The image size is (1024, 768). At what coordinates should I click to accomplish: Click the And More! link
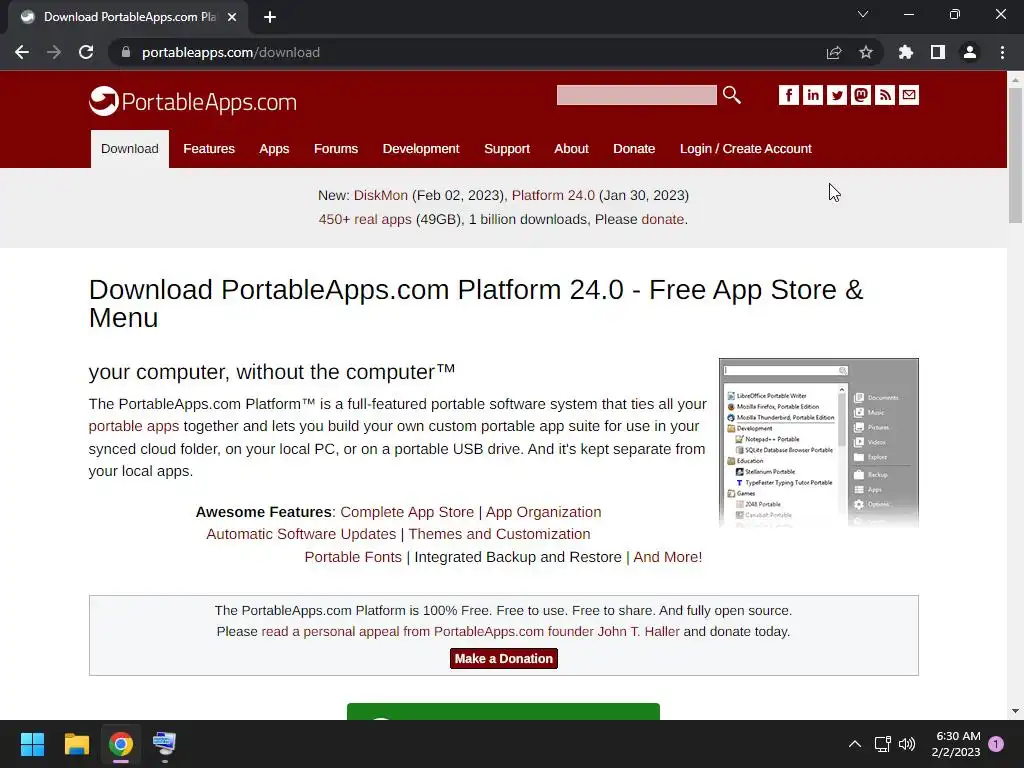667,557
